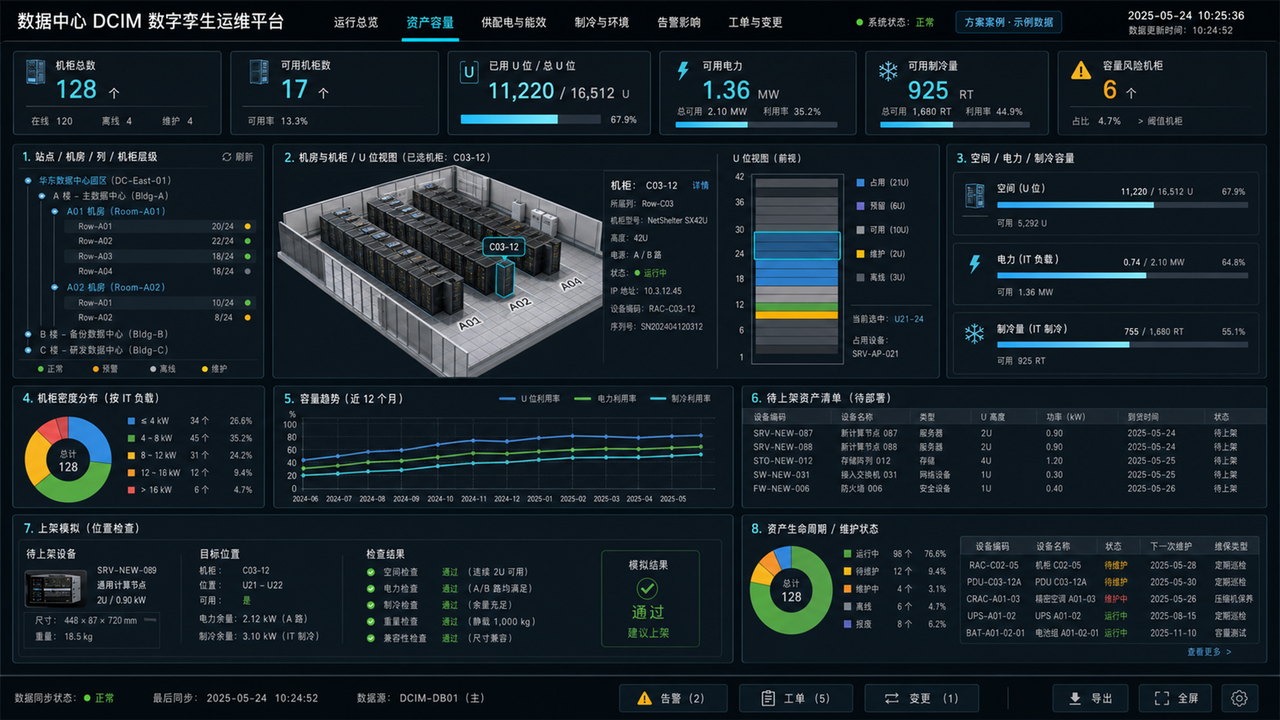Open the 运行总览 tab
The height and width of the screenshot is (720, 1280).
(356, 22)
